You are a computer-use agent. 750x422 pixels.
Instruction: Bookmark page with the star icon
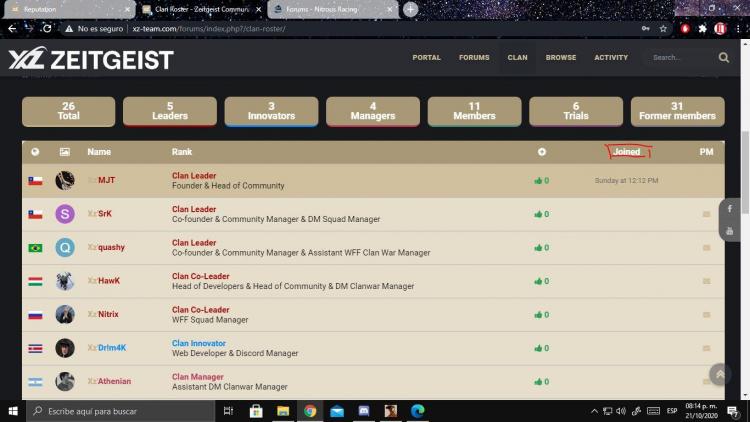coord(663,29)
